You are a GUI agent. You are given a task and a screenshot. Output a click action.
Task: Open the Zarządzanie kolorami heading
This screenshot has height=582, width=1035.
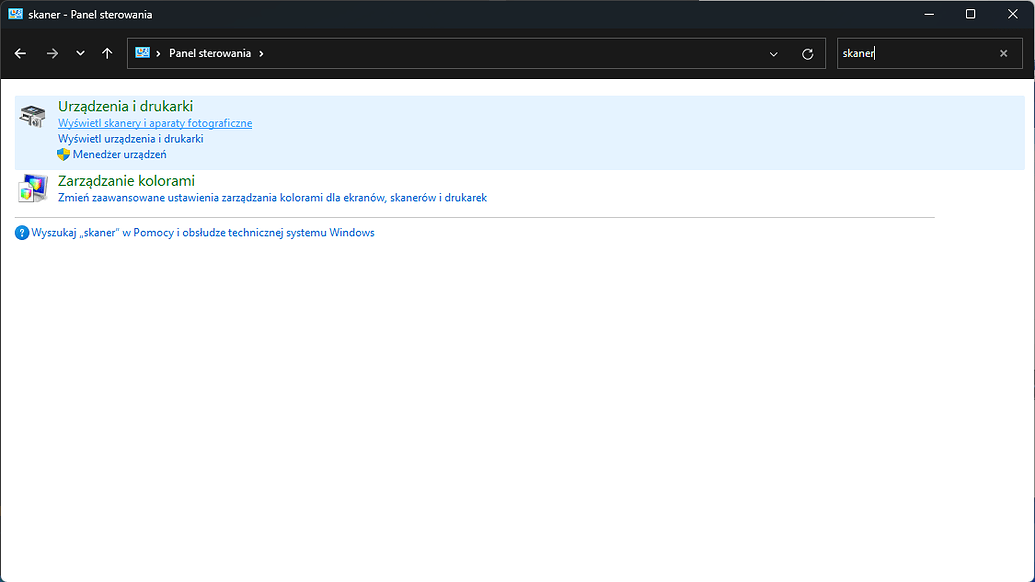(126, 181)
